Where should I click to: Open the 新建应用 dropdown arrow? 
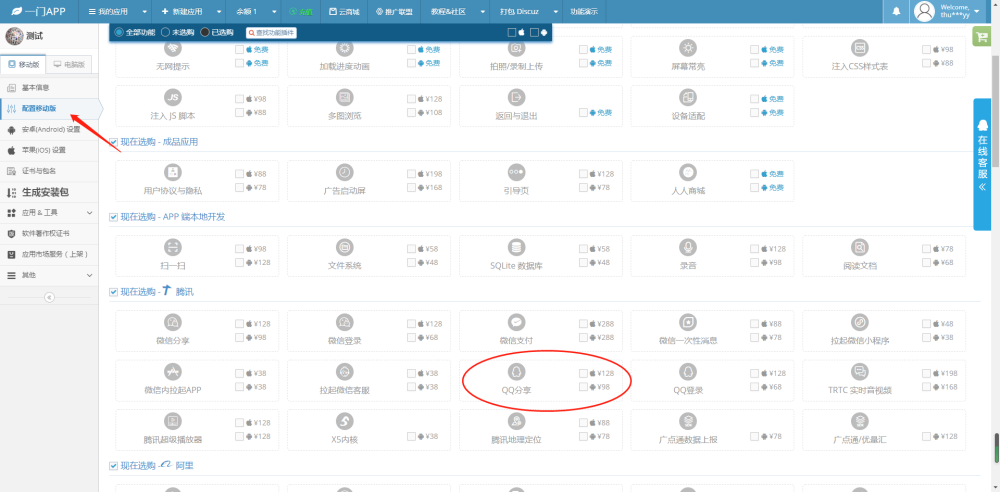219,11
